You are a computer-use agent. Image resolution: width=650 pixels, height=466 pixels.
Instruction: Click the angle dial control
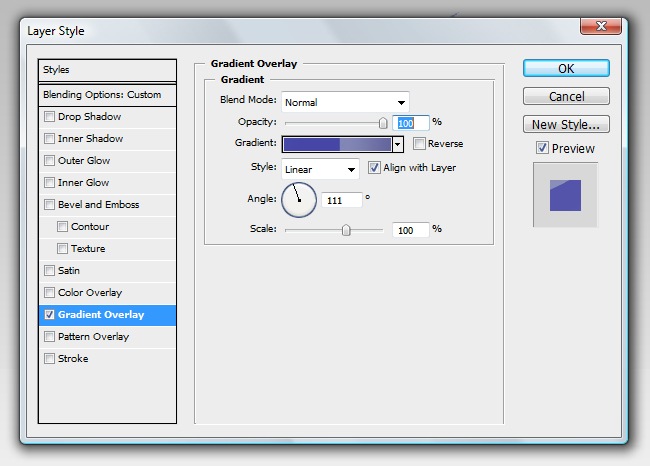click(x=298, y=200)
